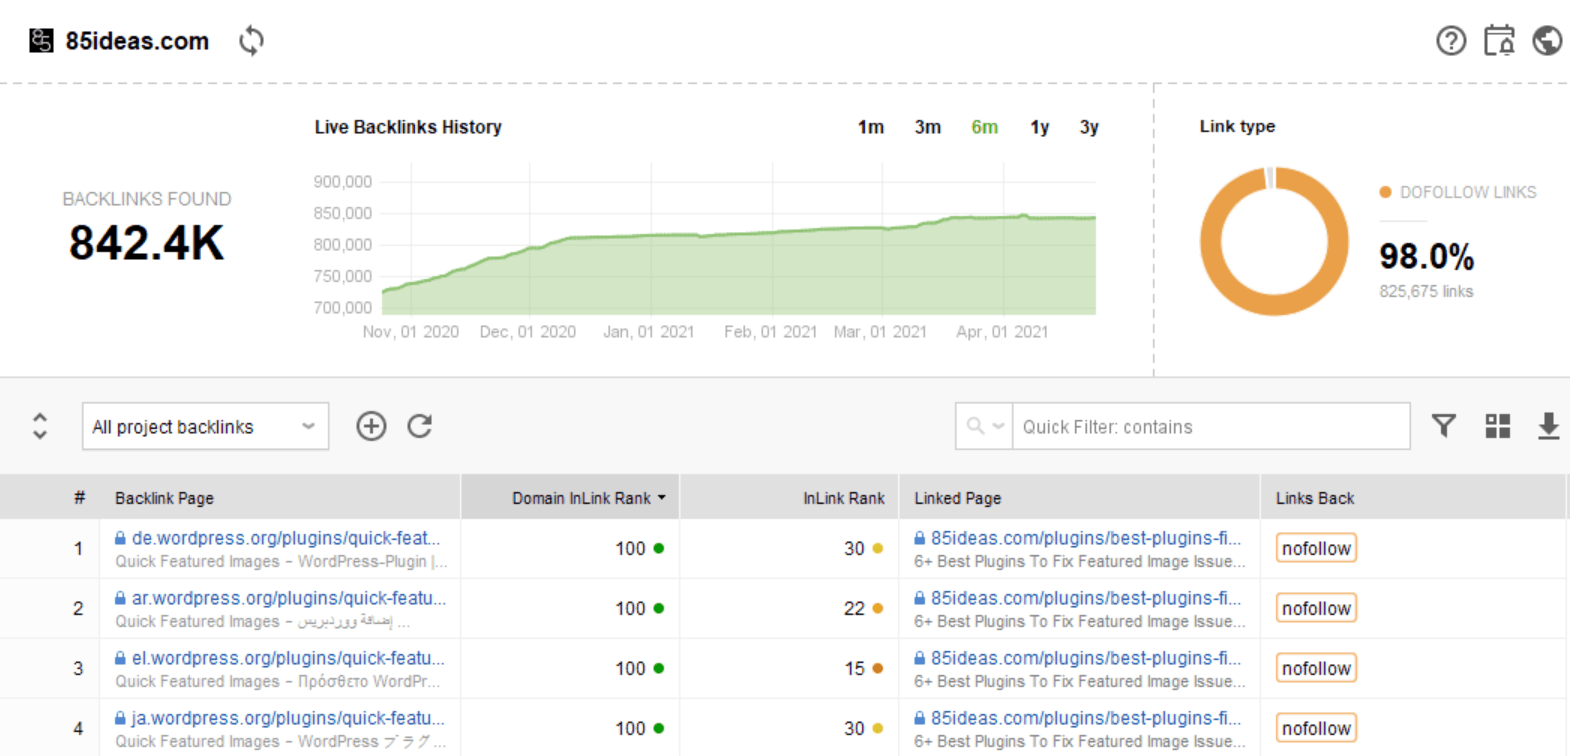Download the backlinks via the export icon
This screenshot has height=756, width=1570.
click(1548, 426)
